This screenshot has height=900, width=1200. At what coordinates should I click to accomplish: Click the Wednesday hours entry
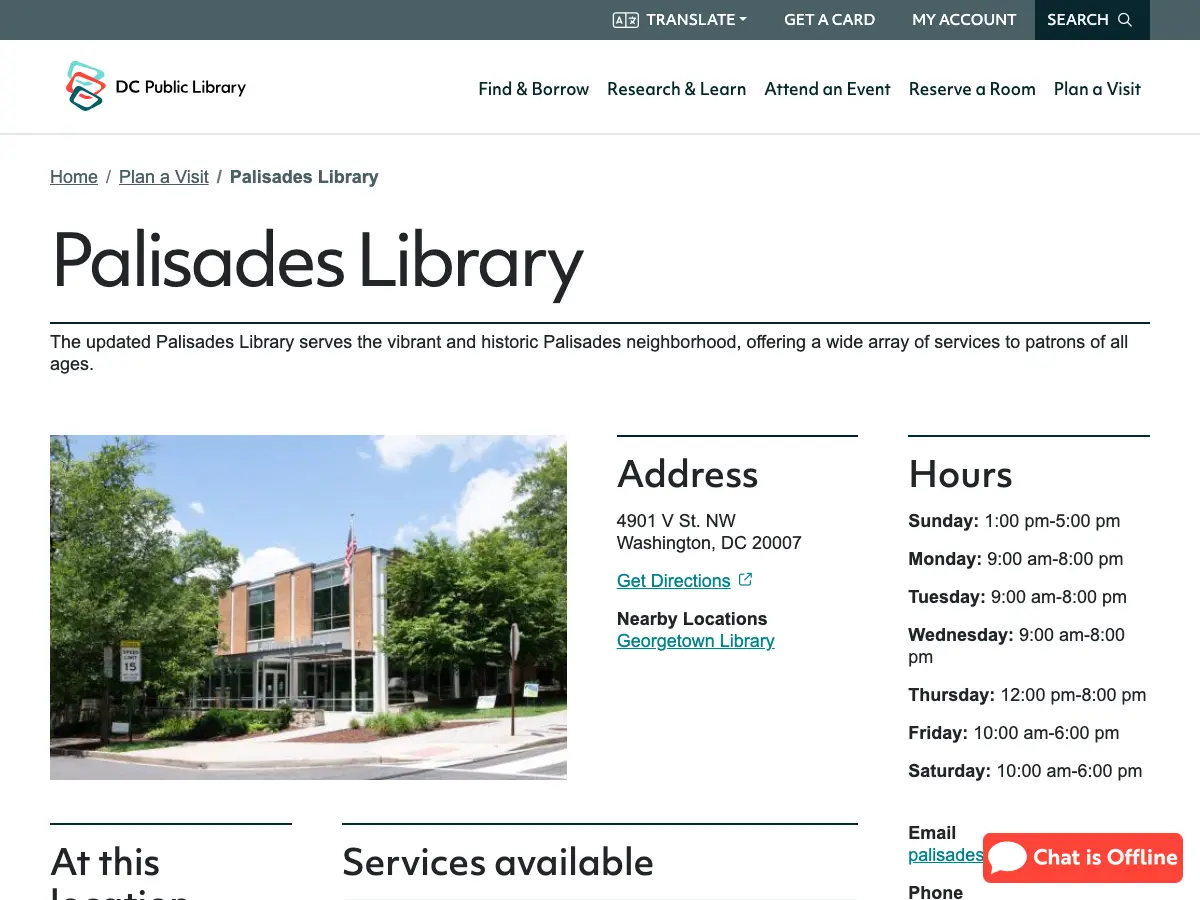click(x=1016, y=646)
